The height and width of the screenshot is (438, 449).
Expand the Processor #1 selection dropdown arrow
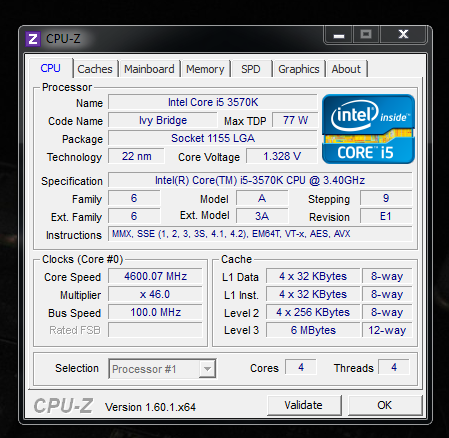pos(207,369)
